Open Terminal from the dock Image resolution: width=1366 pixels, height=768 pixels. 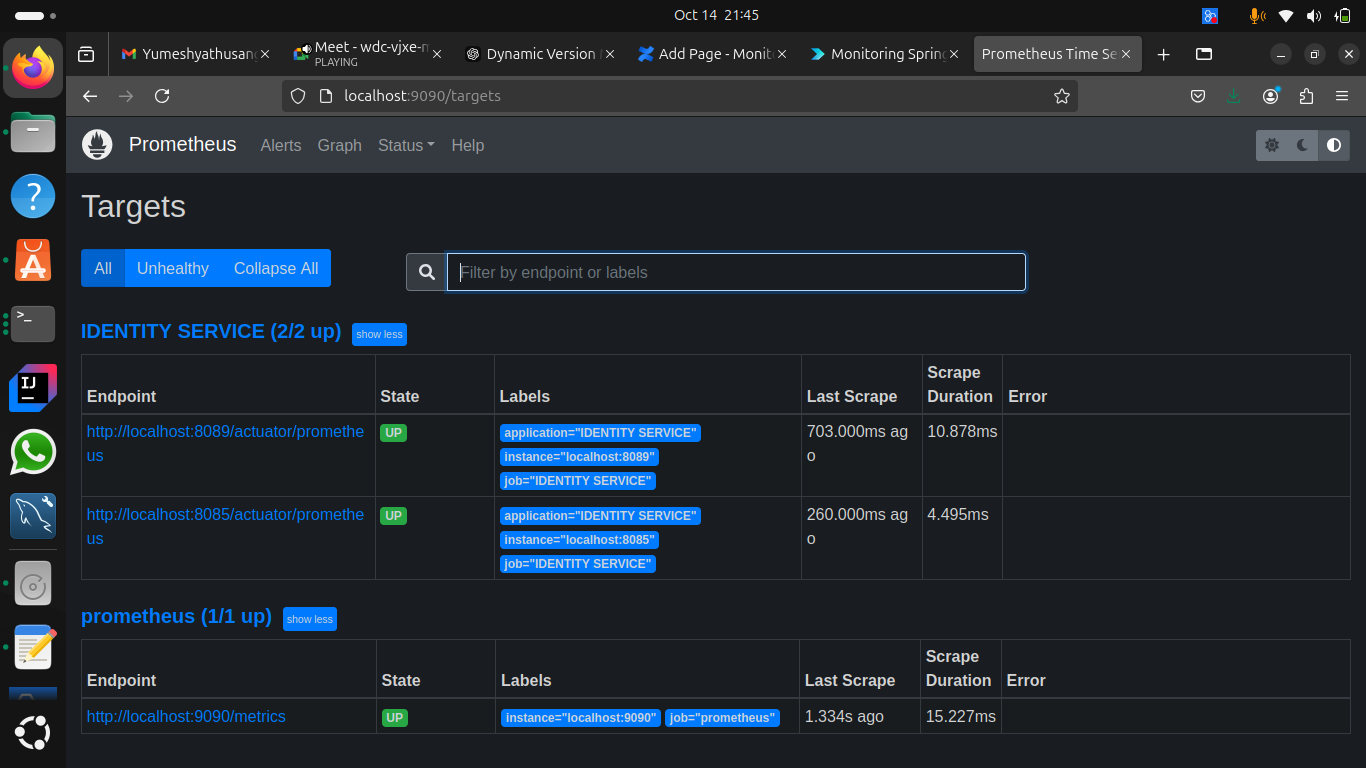pos(33,323)
